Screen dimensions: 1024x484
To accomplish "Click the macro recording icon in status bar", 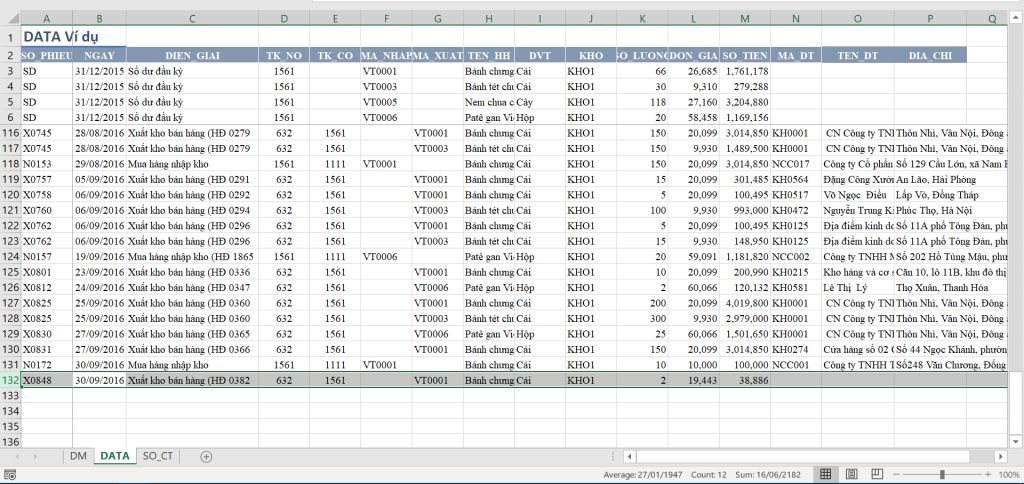I will [9, 474].
